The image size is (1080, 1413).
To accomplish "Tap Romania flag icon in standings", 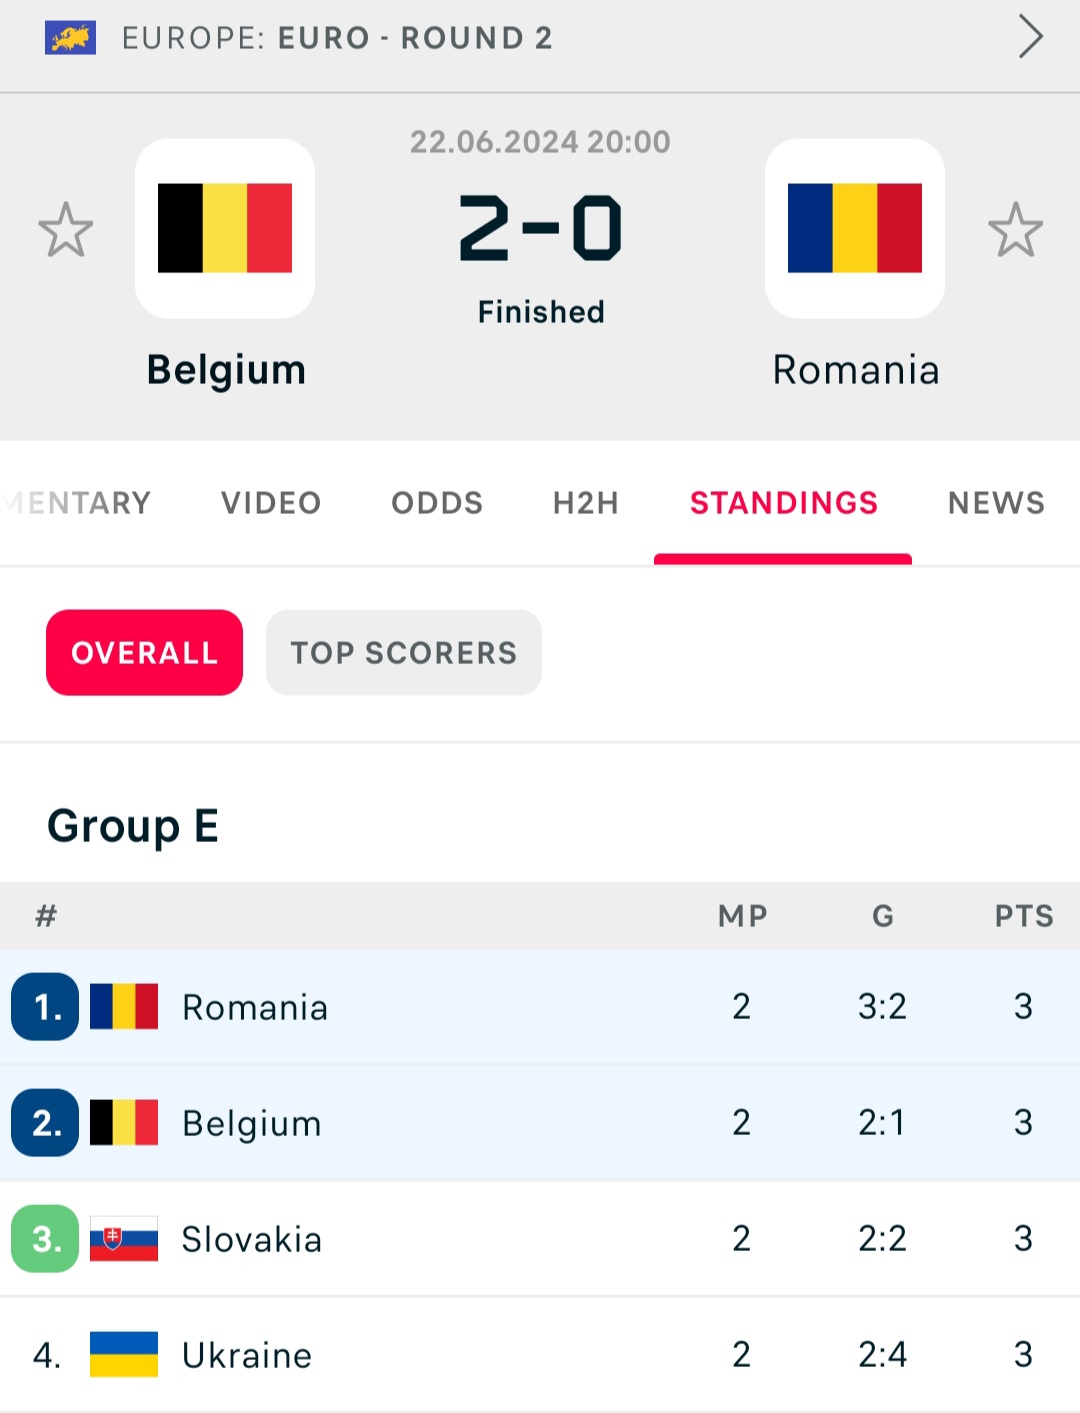I will pyautogui.click(x=124, y=1007).
